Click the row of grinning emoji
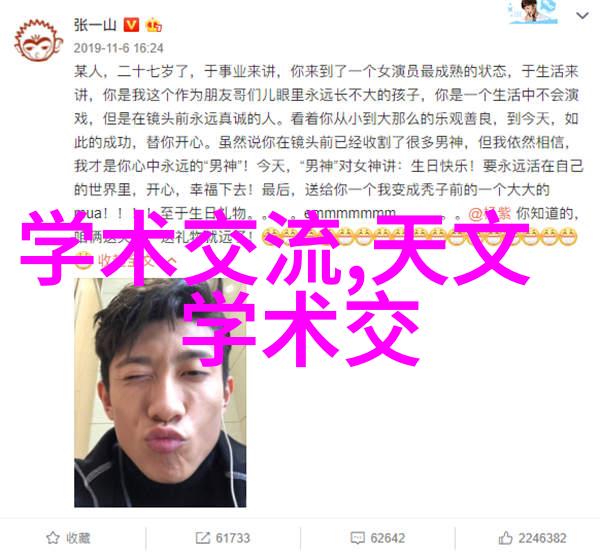 point(419,237)
